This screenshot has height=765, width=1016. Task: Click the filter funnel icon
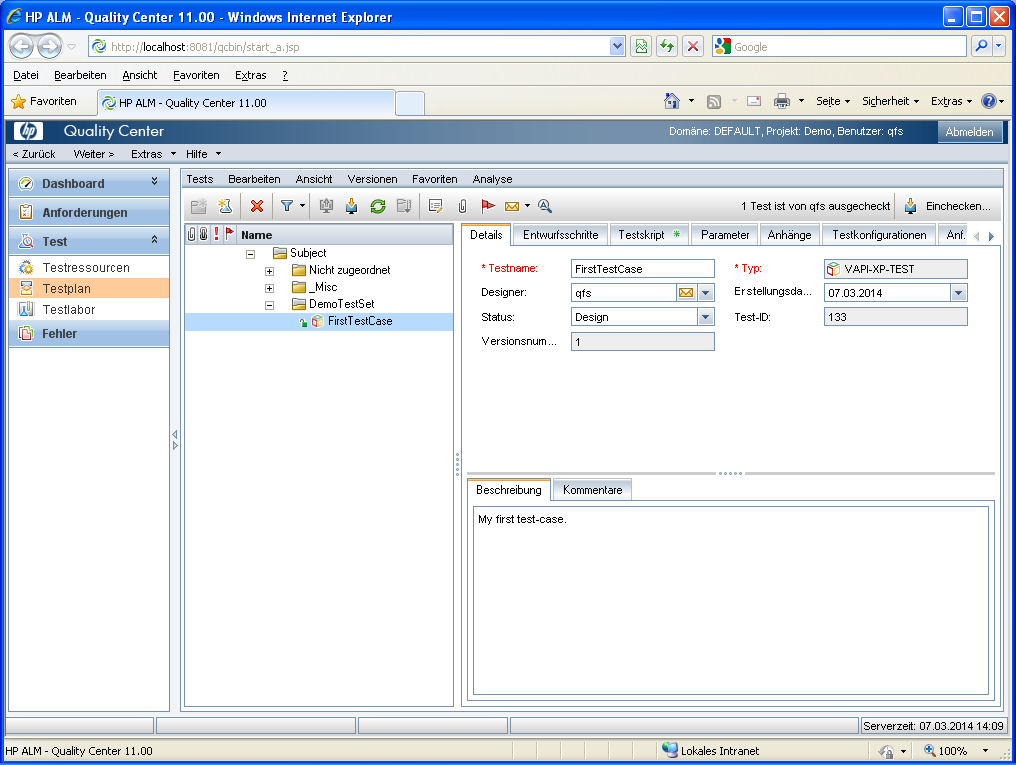coord(286,206)
